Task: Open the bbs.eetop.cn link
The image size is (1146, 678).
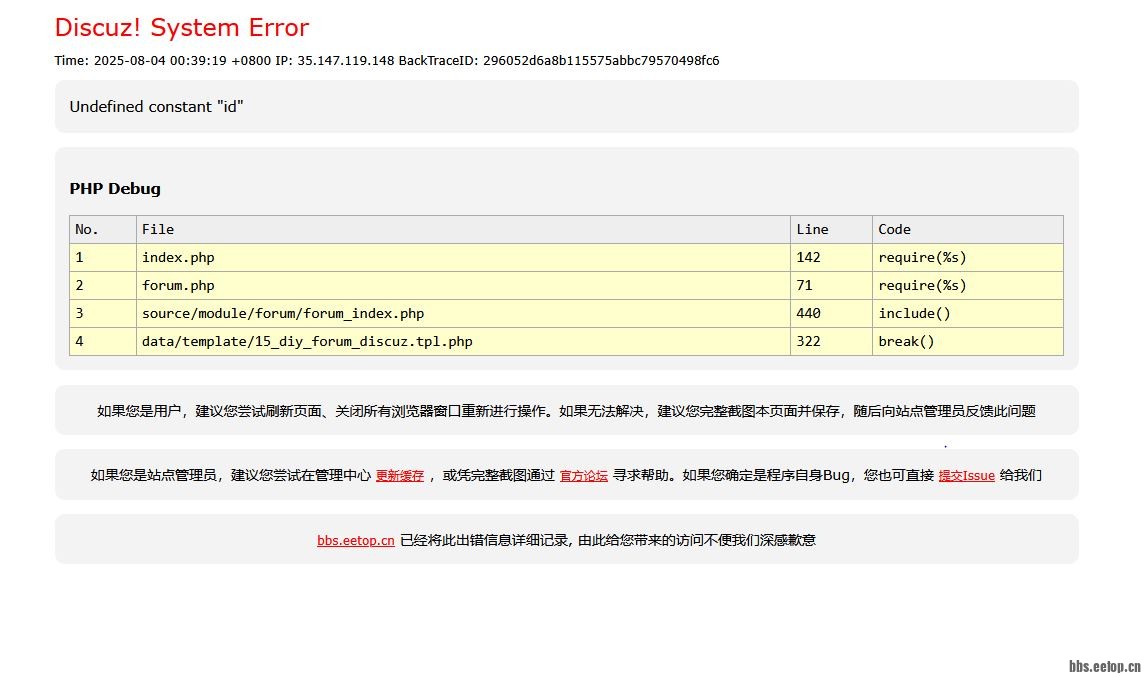Action: pos(356,541)
